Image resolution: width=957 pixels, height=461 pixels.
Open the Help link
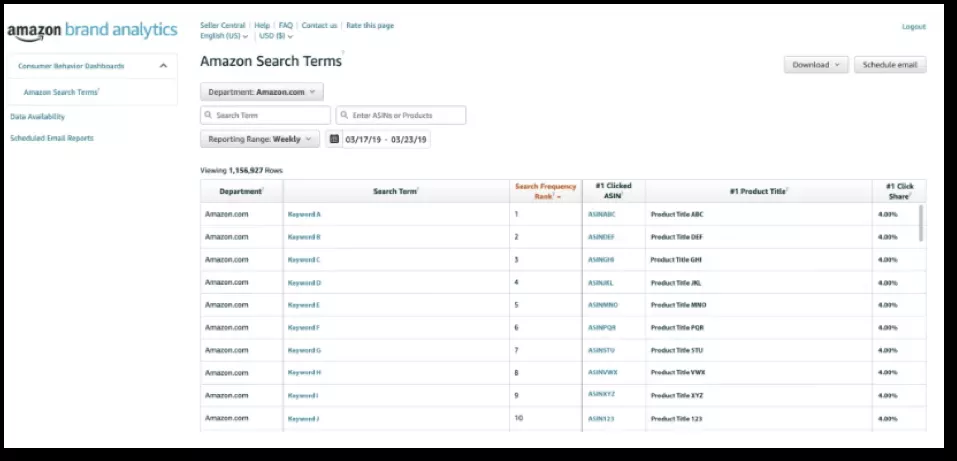pos(262,26)
